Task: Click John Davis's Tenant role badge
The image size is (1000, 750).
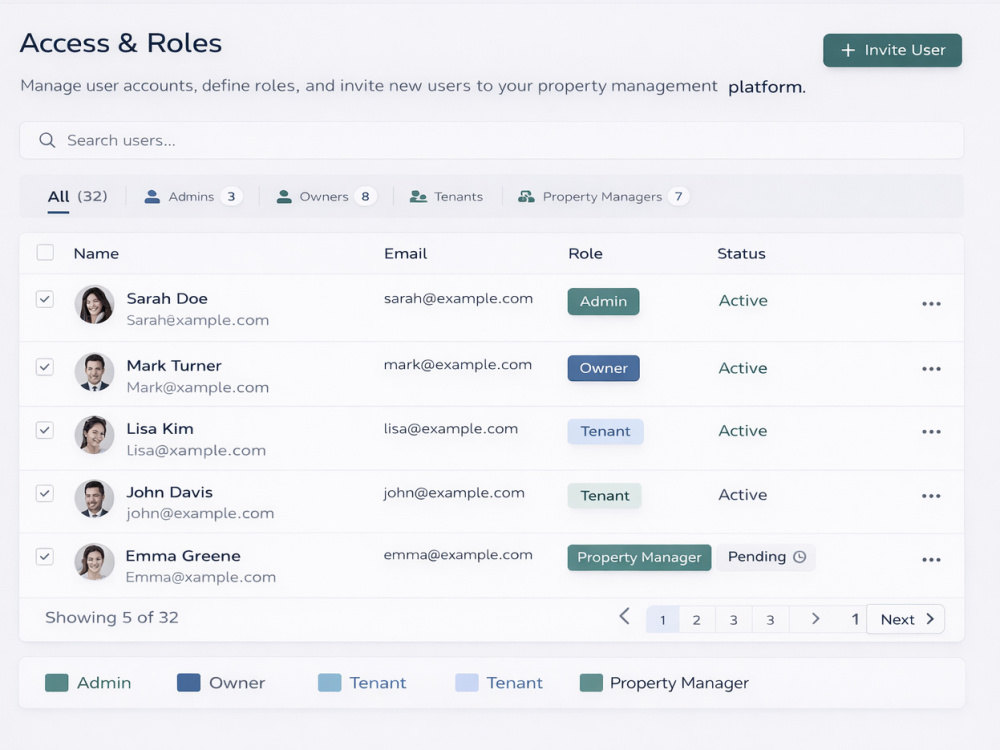Action: click(x=605, y=496)
